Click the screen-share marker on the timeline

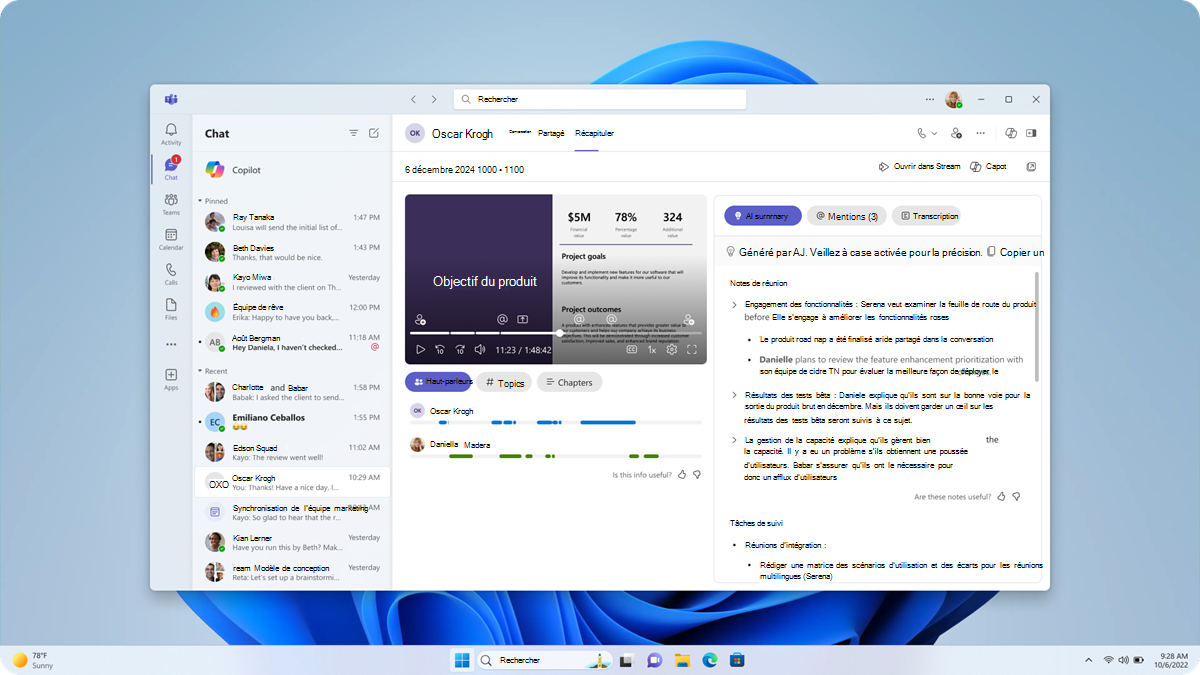click(522, 320)
